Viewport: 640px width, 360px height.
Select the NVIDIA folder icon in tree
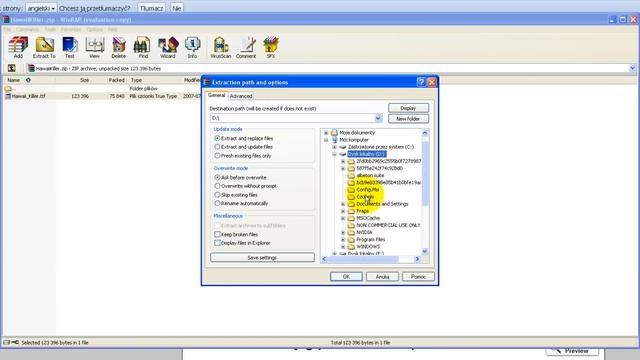coord(351,232)
